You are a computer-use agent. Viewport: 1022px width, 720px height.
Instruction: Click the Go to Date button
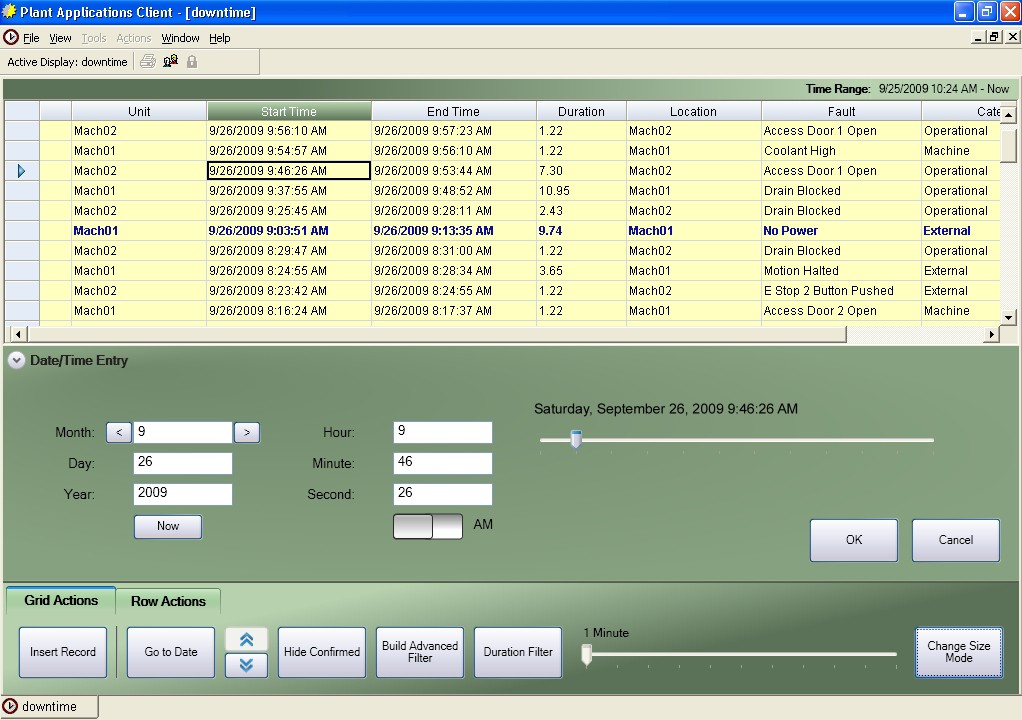point(171,652)
